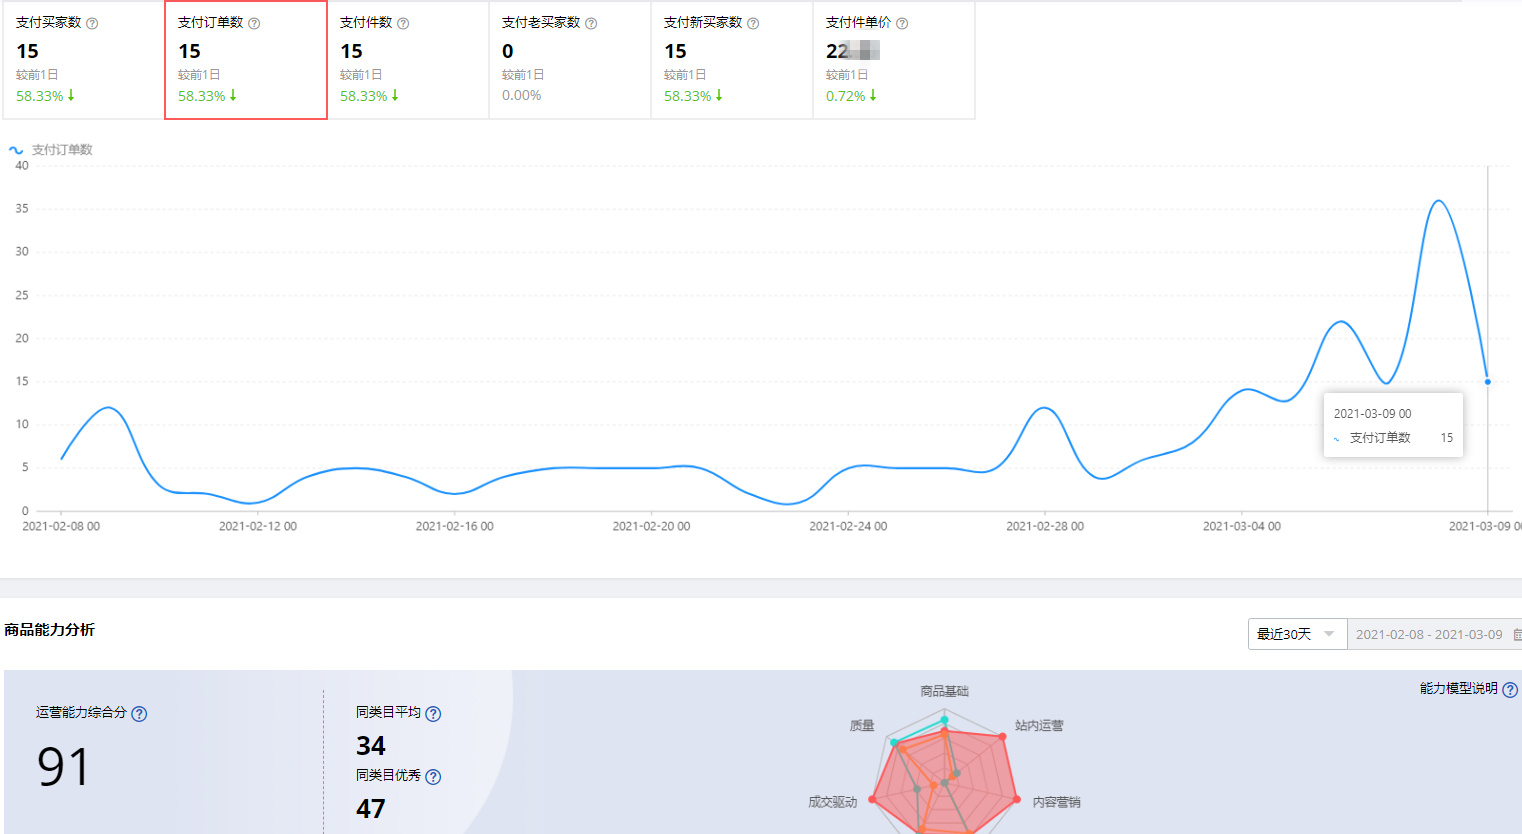Select the 支付老买家数 metric card
This screenshot has height=834, width=1522.
pos(570,60)
